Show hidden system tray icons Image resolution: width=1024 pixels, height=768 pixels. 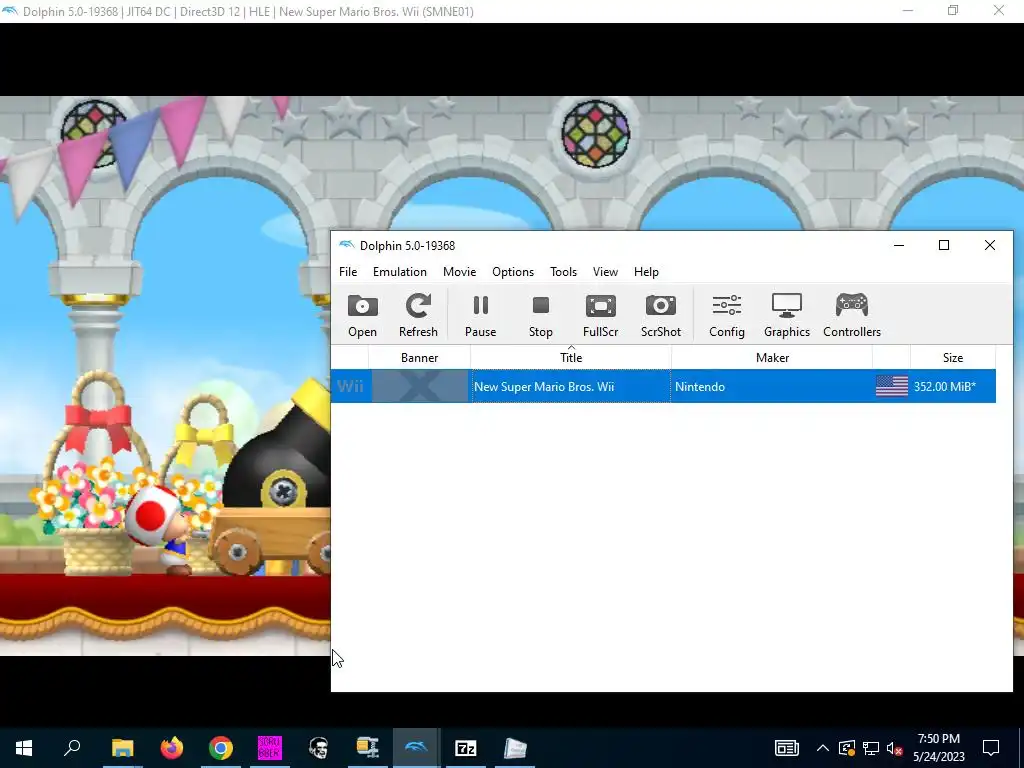point(823,748)
